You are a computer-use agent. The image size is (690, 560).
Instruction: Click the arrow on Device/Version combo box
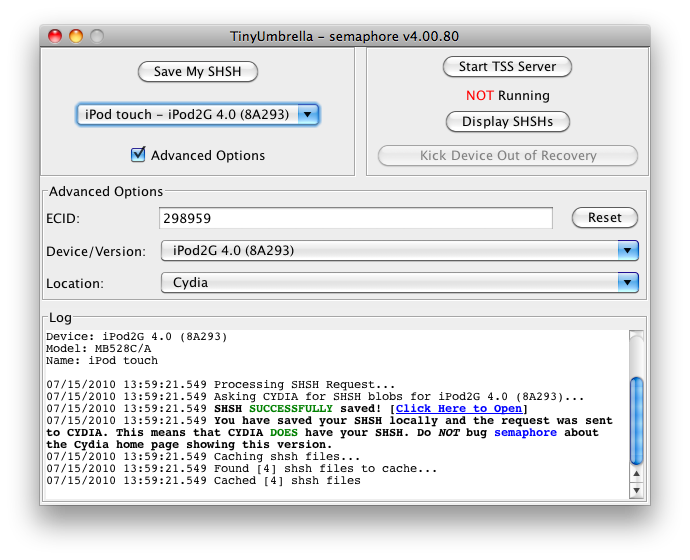628,250
